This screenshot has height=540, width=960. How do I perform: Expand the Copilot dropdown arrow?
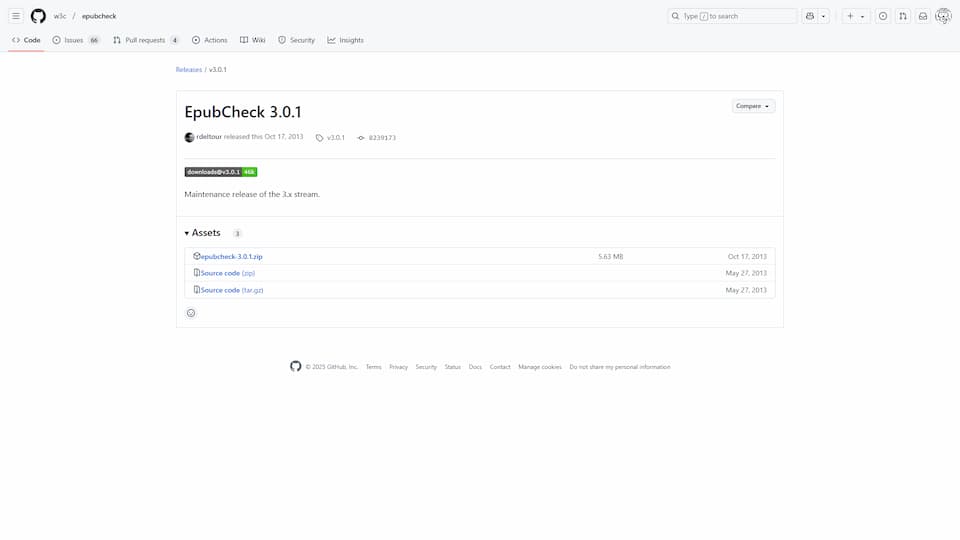(x=823, y=16)
